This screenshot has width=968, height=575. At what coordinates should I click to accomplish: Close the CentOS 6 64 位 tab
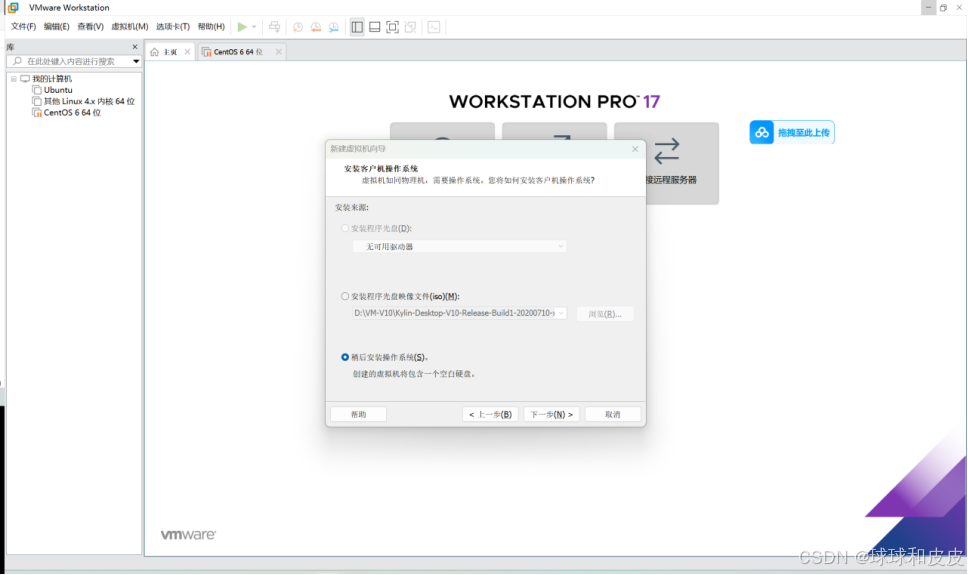coord(278,52)
